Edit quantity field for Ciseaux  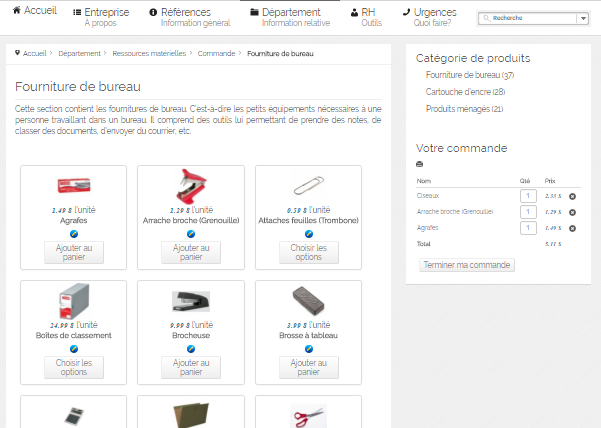528,196
